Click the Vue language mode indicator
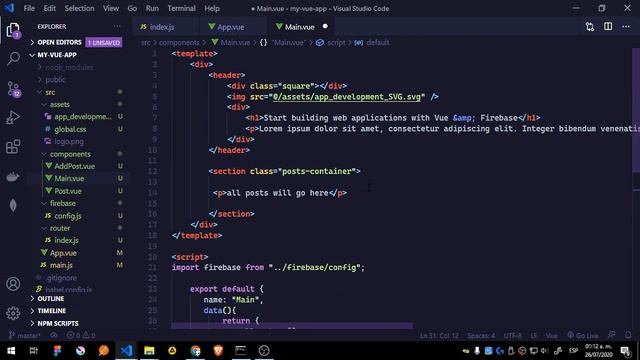 pos(551,336)
